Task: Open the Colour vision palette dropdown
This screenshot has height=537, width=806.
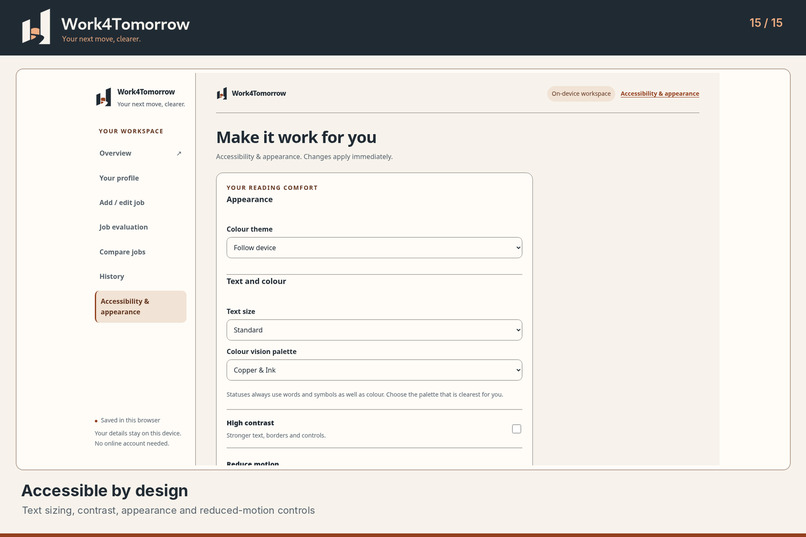Action: [374, 370]
